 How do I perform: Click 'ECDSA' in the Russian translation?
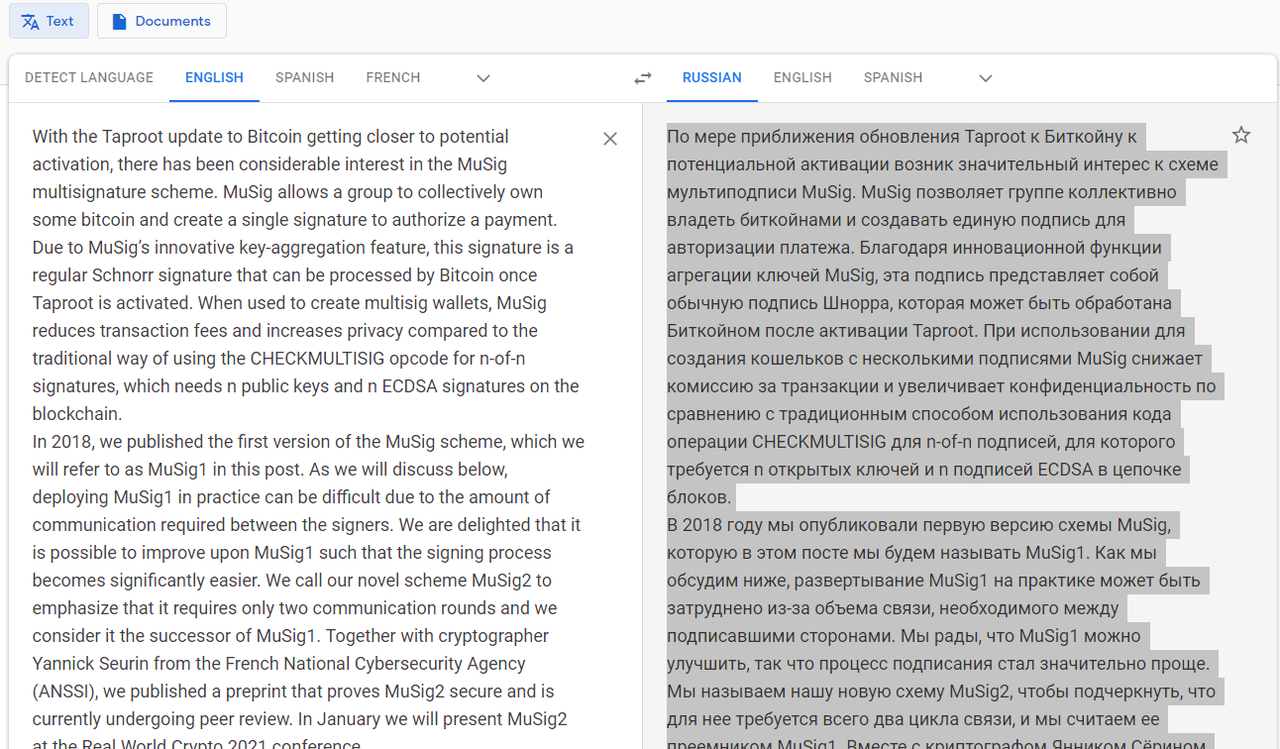tap(1066, 469)
